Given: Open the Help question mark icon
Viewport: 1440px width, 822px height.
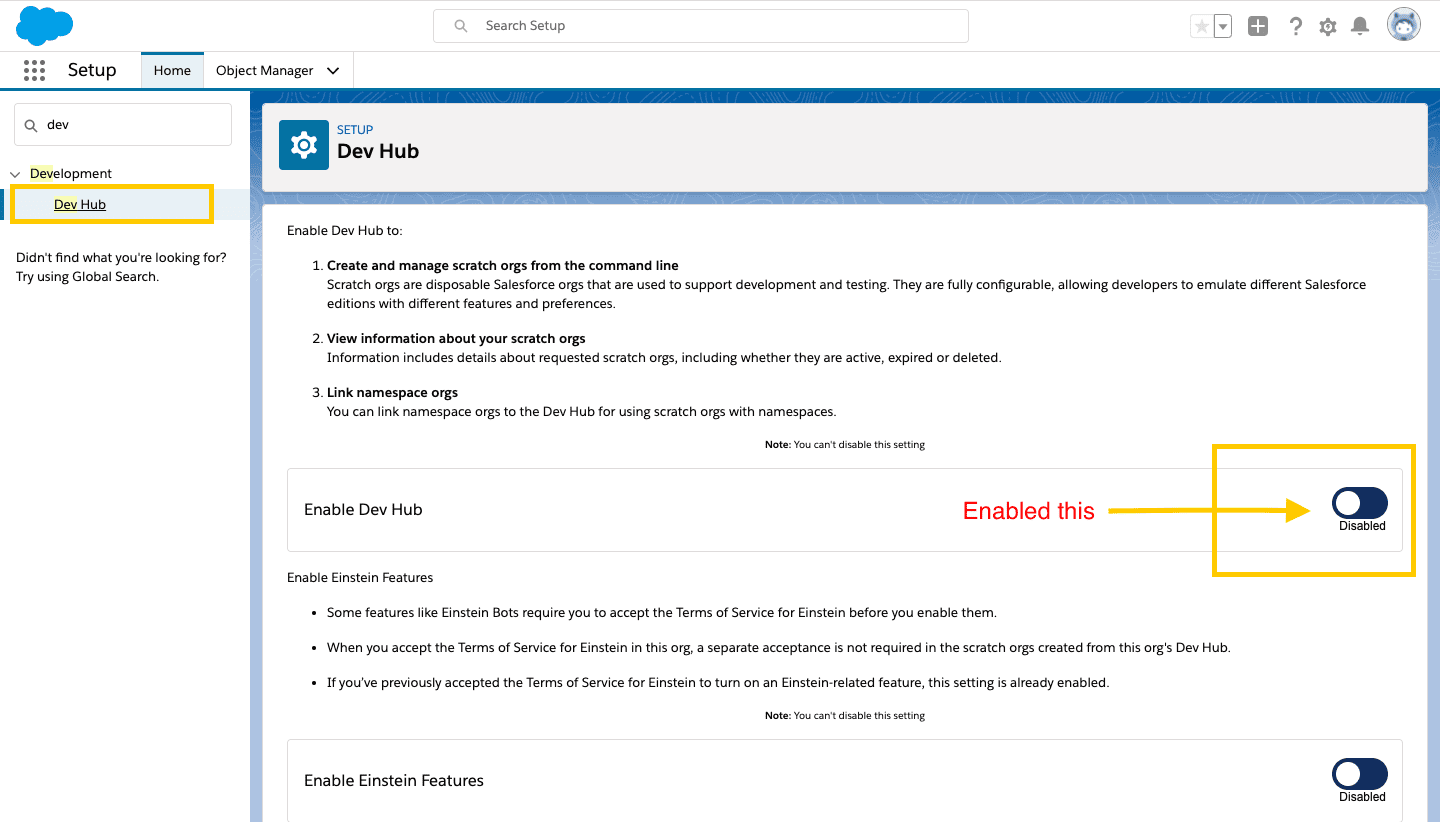Looking at the screenshot, I should [x=1295, y=27].
